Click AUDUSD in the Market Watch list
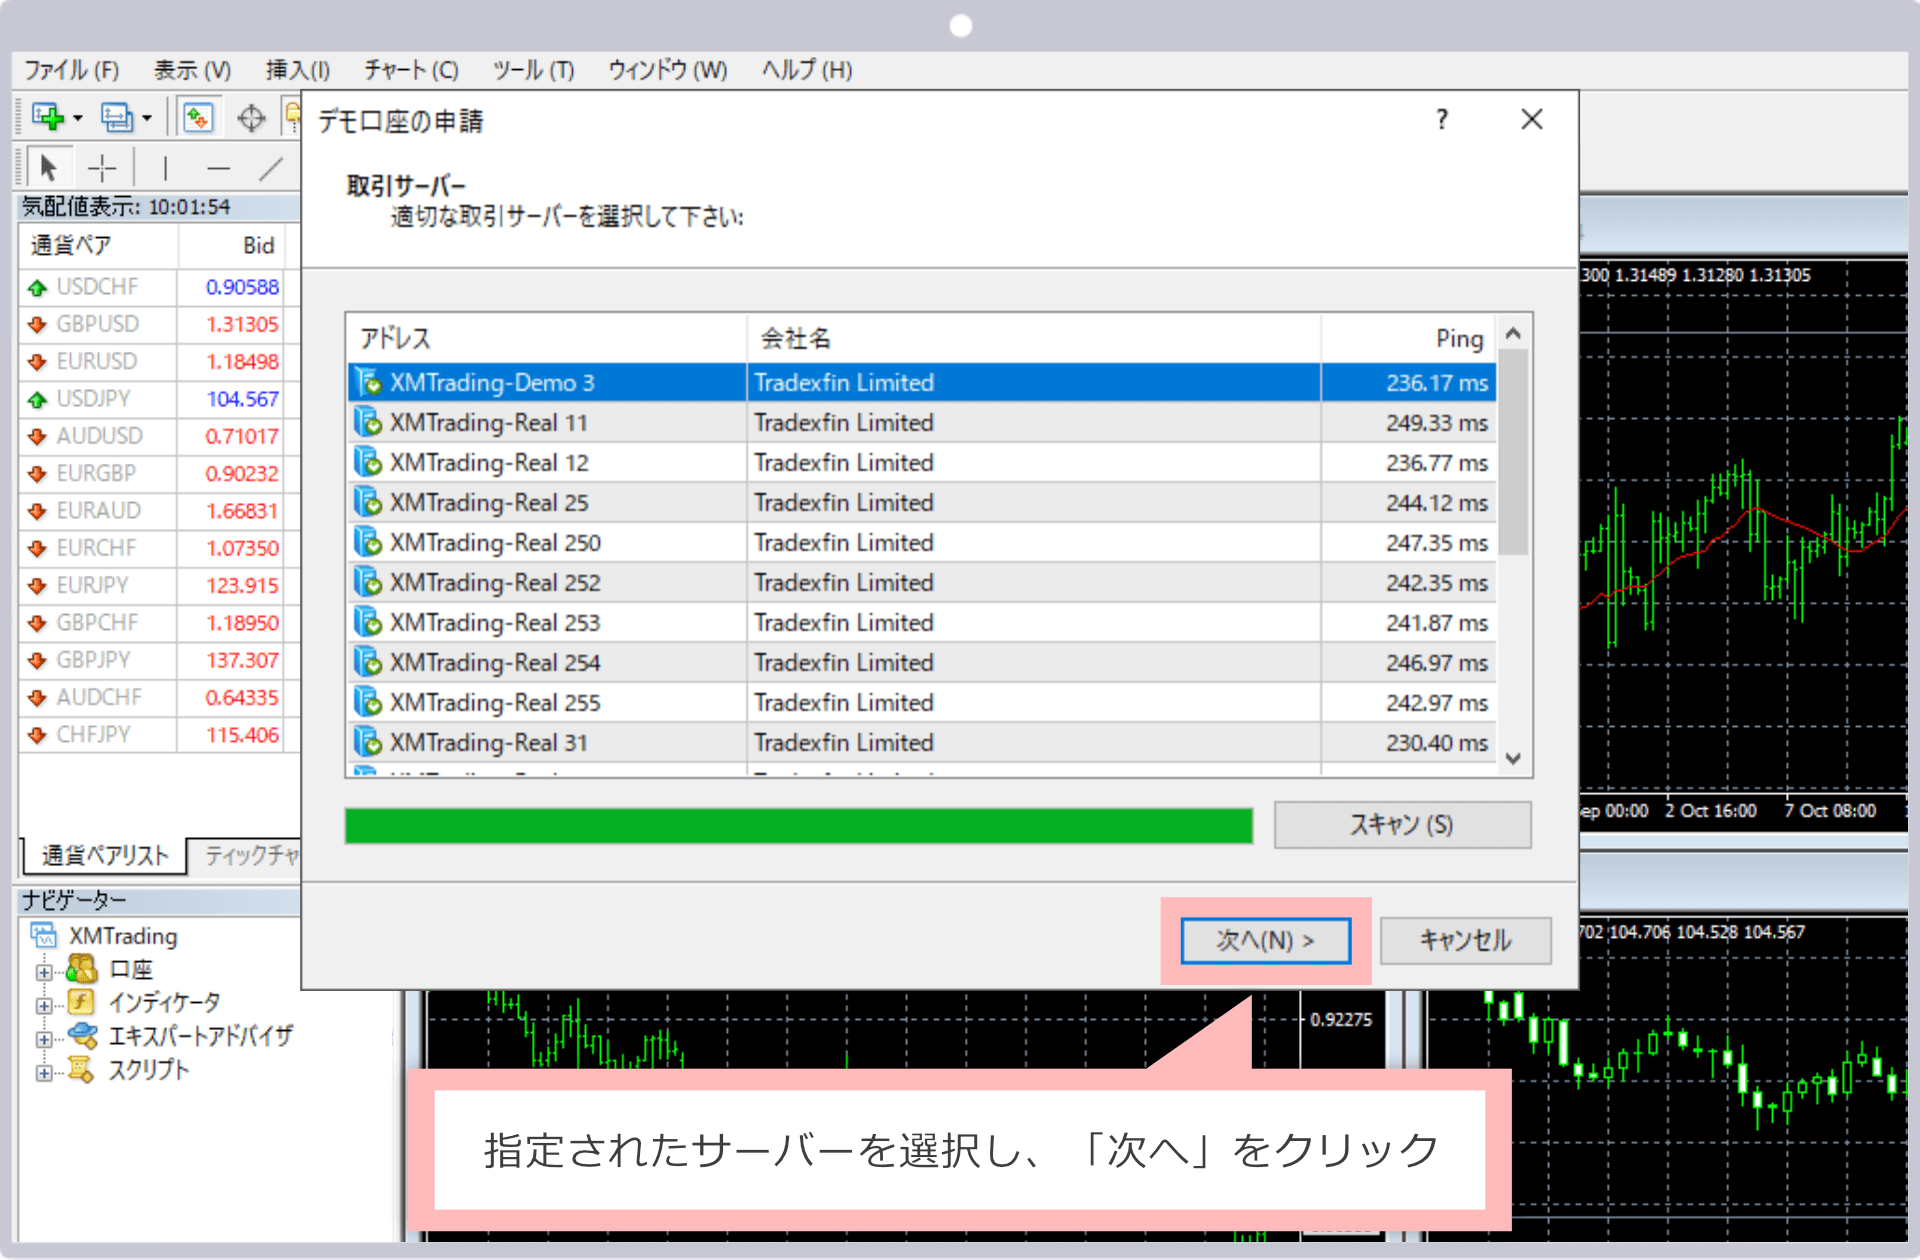The height and width of the screenshot is (1260, 1920). [x=99, y=436]
